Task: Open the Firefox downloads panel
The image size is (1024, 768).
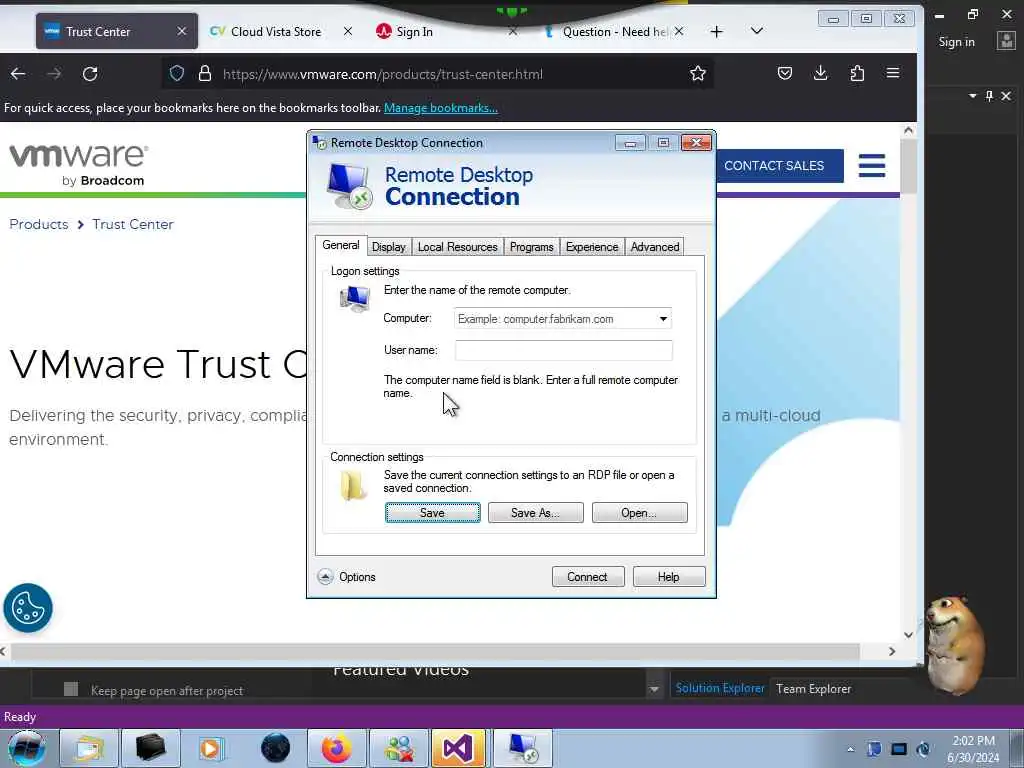Action: coord(821,73)
